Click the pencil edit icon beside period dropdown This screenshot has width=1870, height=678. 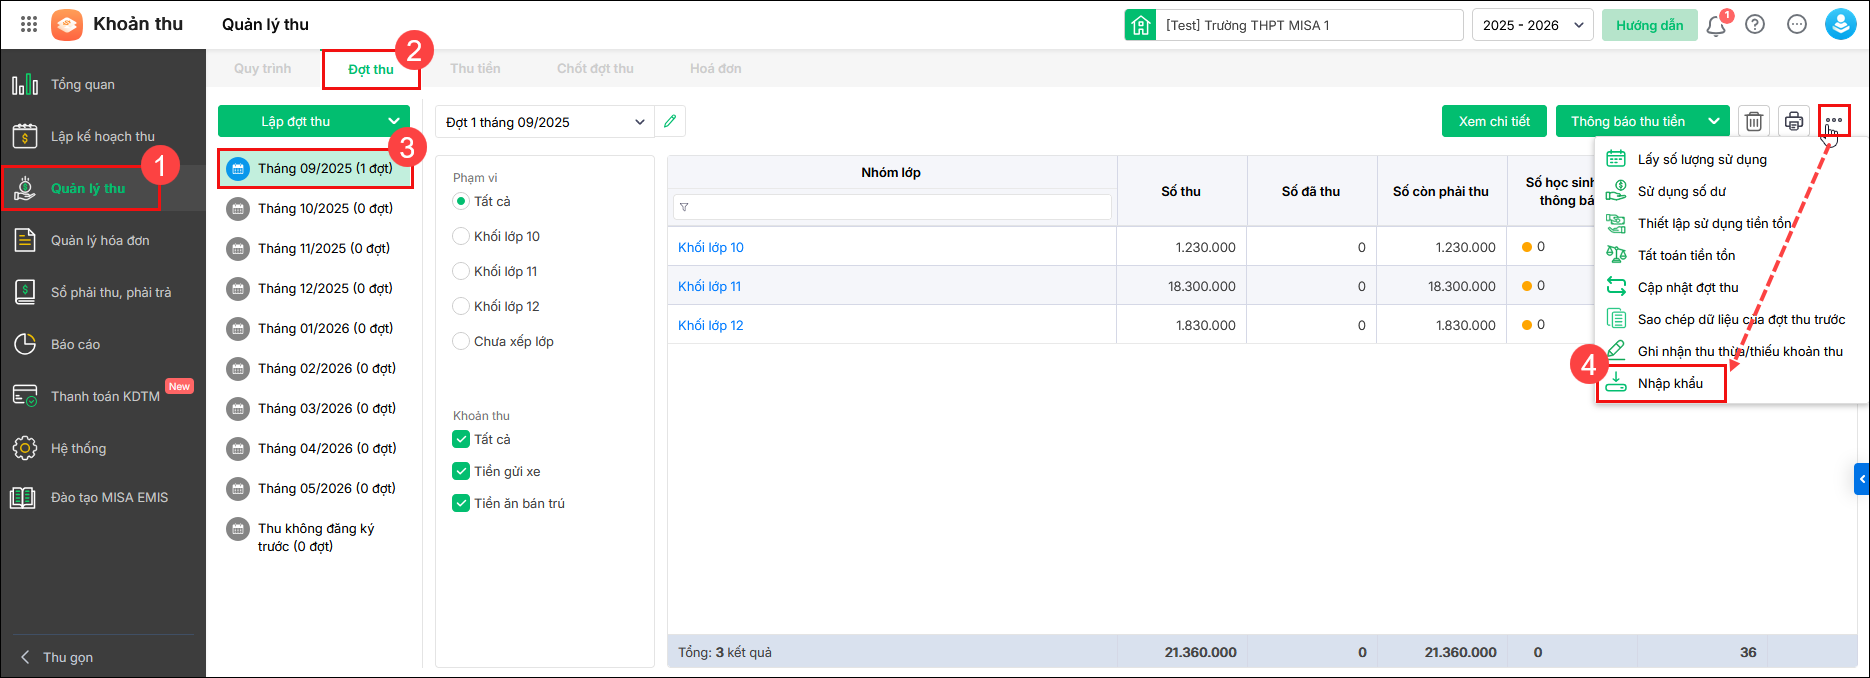670,121
